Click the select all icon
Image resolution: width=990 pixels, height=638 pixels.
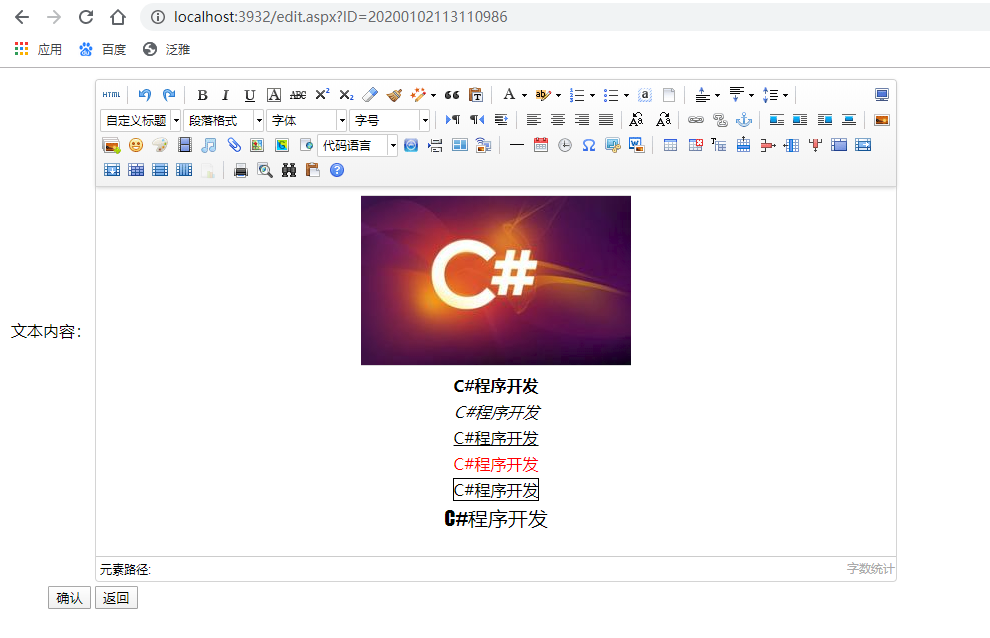click(x=645, y=95)
